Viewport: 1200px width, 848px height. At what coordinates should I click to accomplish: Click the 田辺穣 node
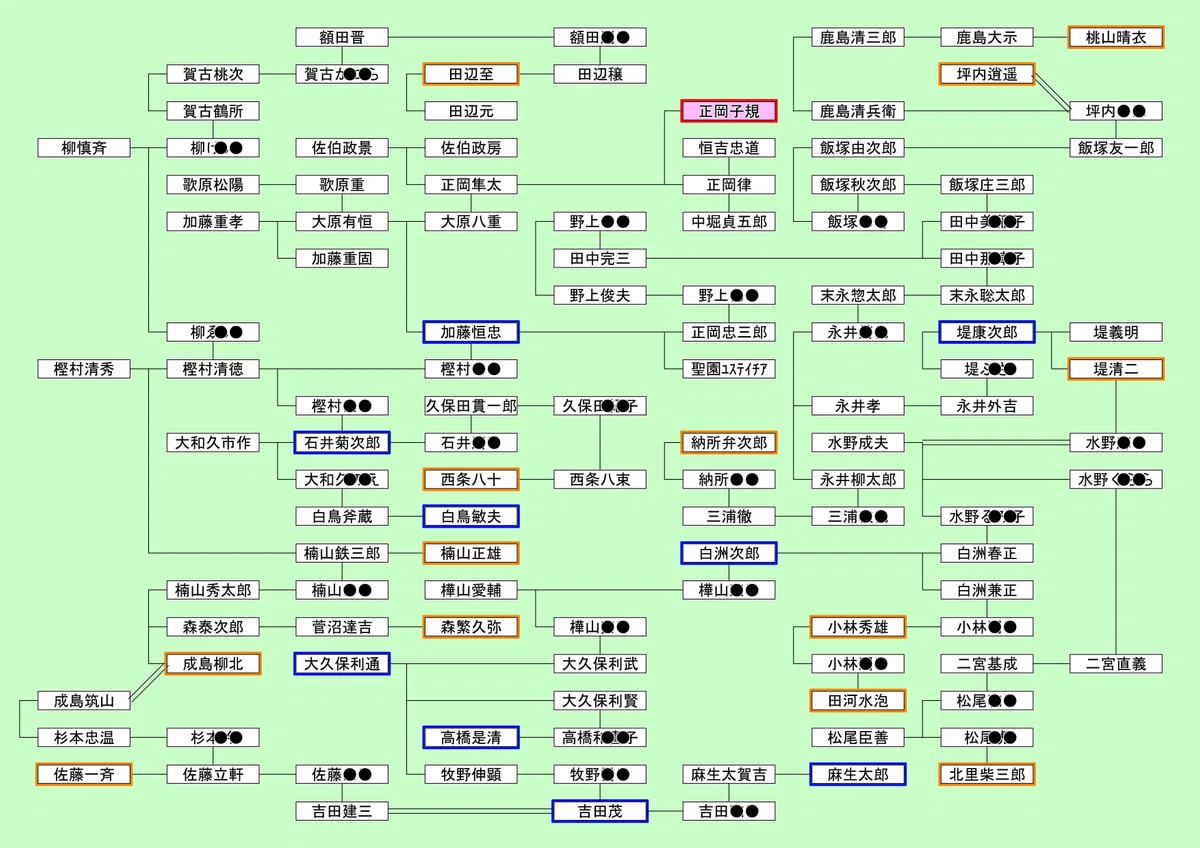600,74
